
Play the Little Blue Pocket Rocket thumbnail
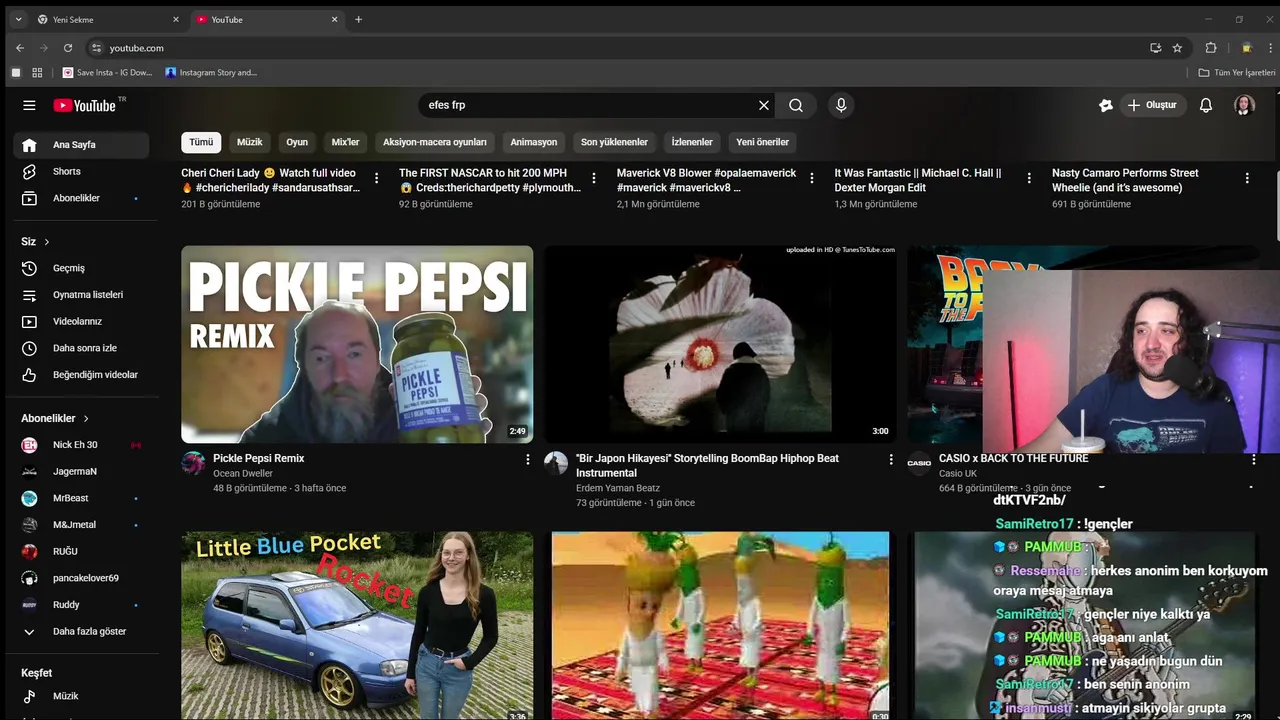(357, 626)
